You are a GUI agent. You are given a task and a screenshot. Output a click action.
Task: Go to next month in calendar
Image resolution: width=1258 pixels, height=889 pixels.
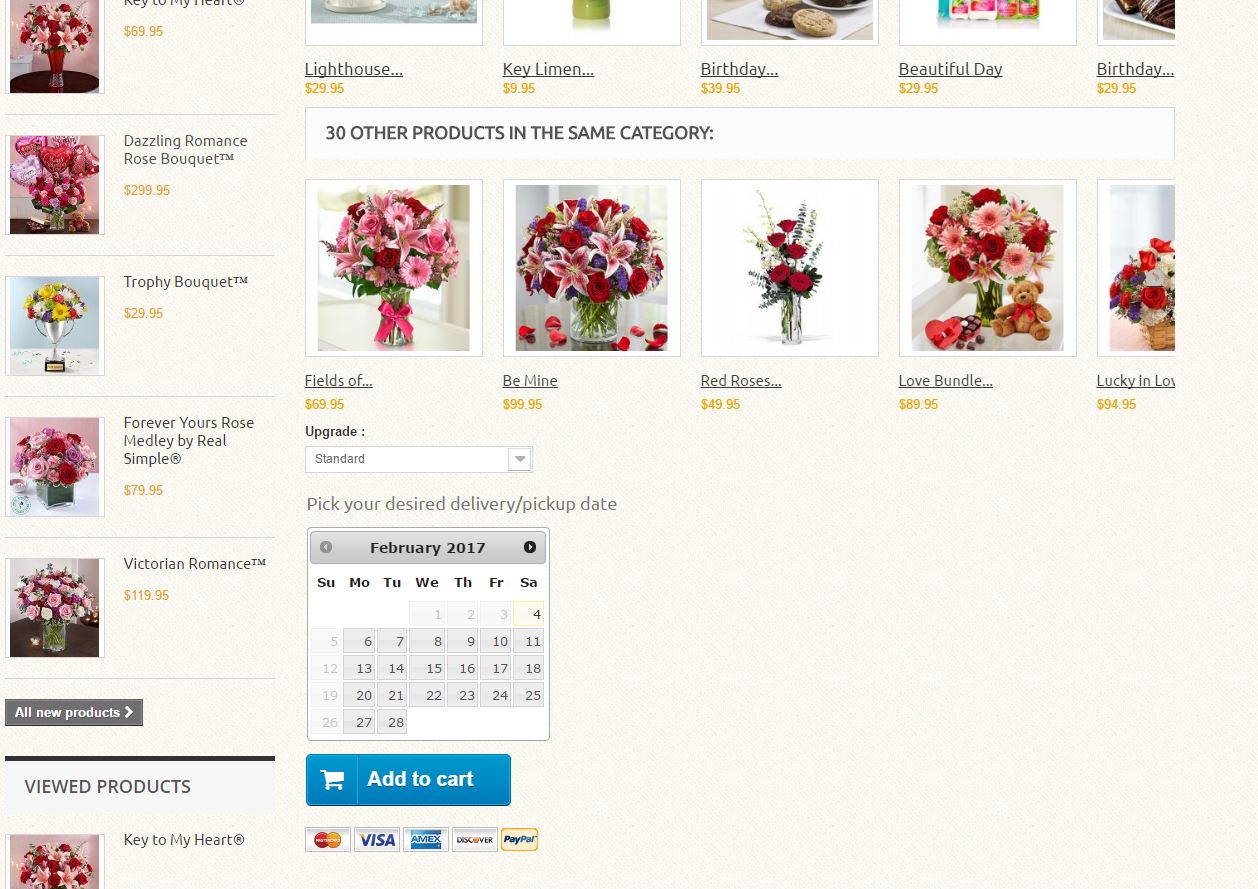(x=530, y=547)
